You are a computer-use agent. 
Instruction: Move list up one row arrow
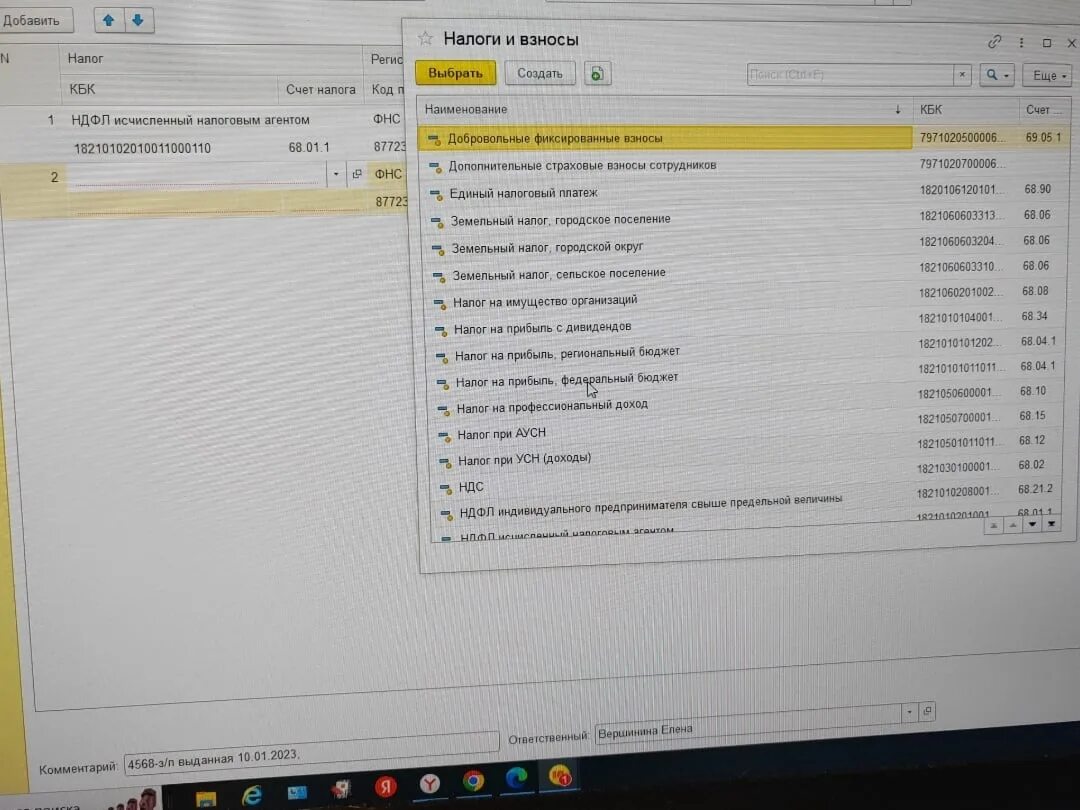click(x=1012, y=526)
